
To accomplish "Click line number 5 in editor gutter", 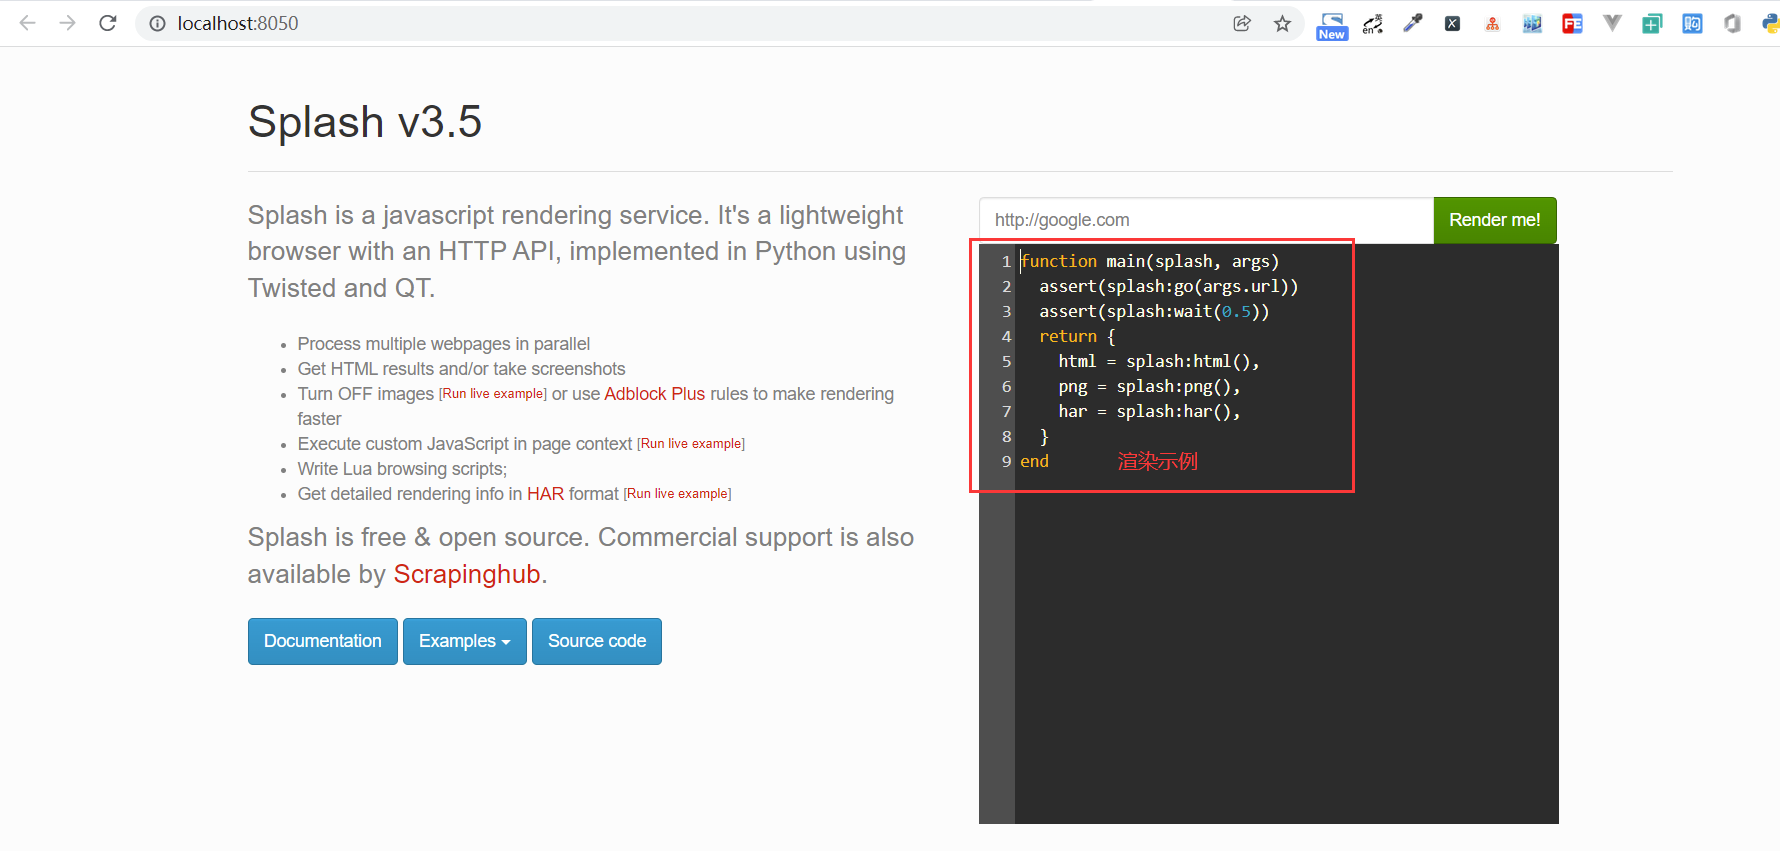I will 1006,361.
